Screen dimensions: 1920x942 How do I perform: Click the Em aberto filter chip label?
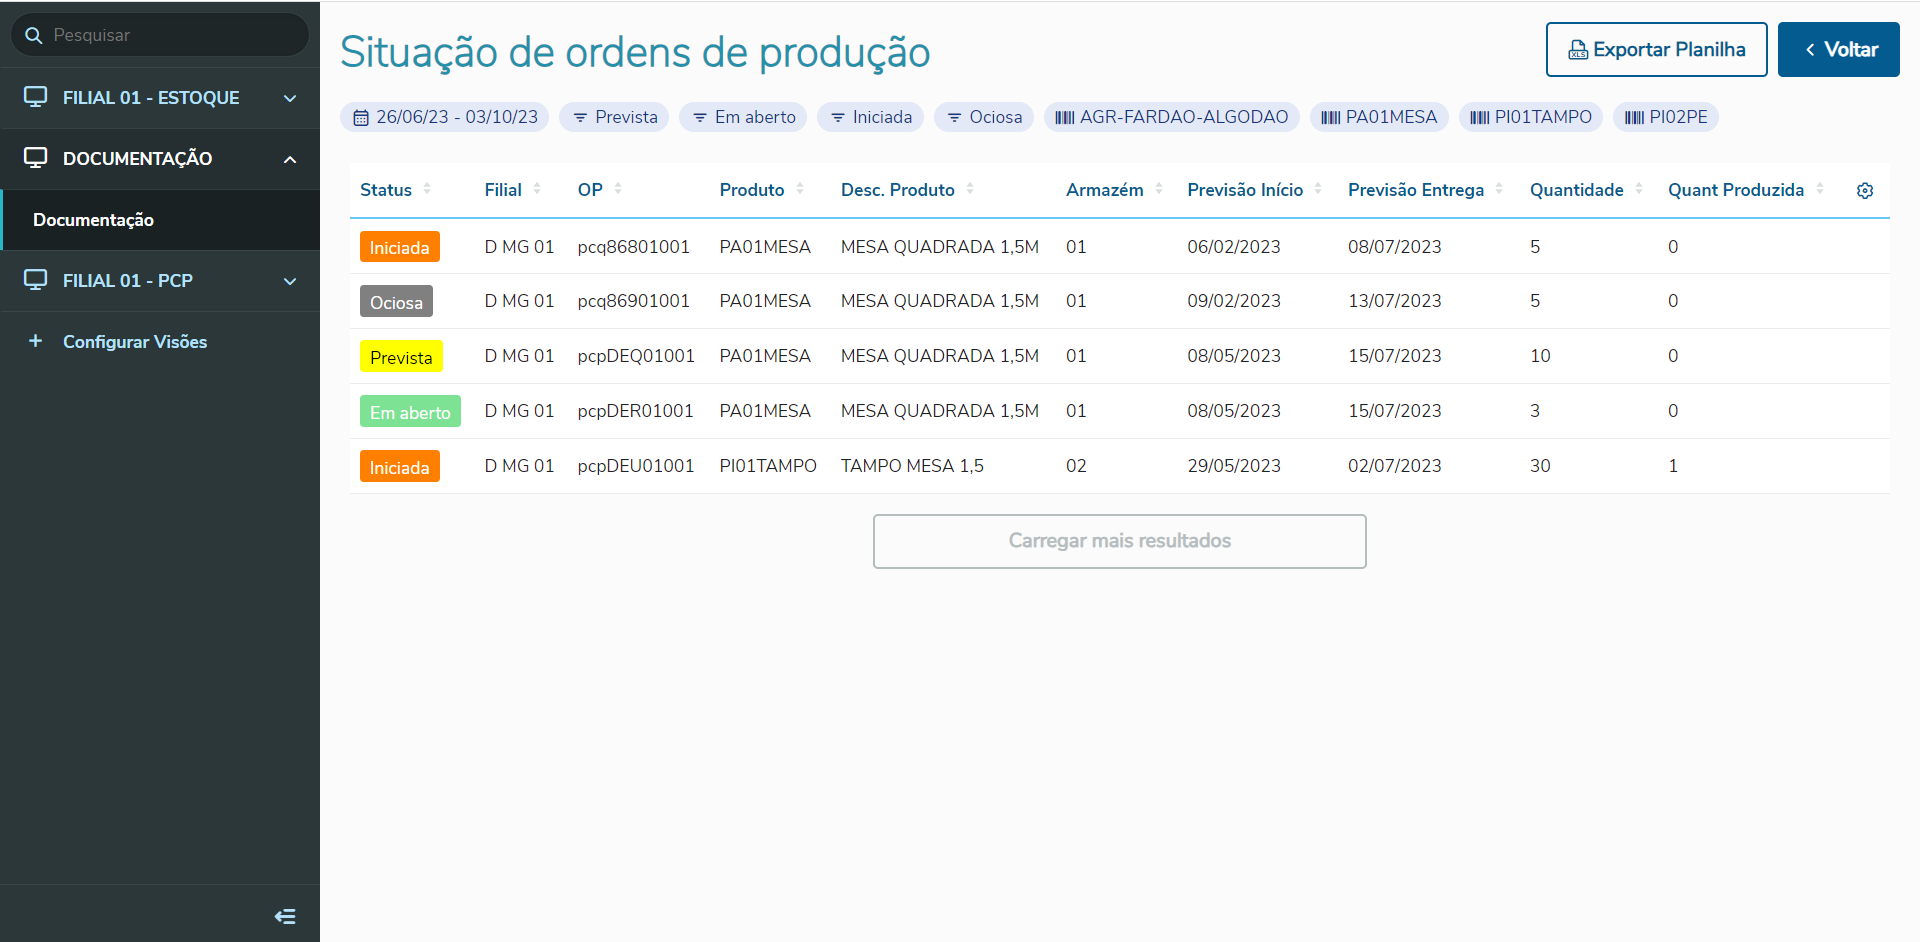[755, 117]
